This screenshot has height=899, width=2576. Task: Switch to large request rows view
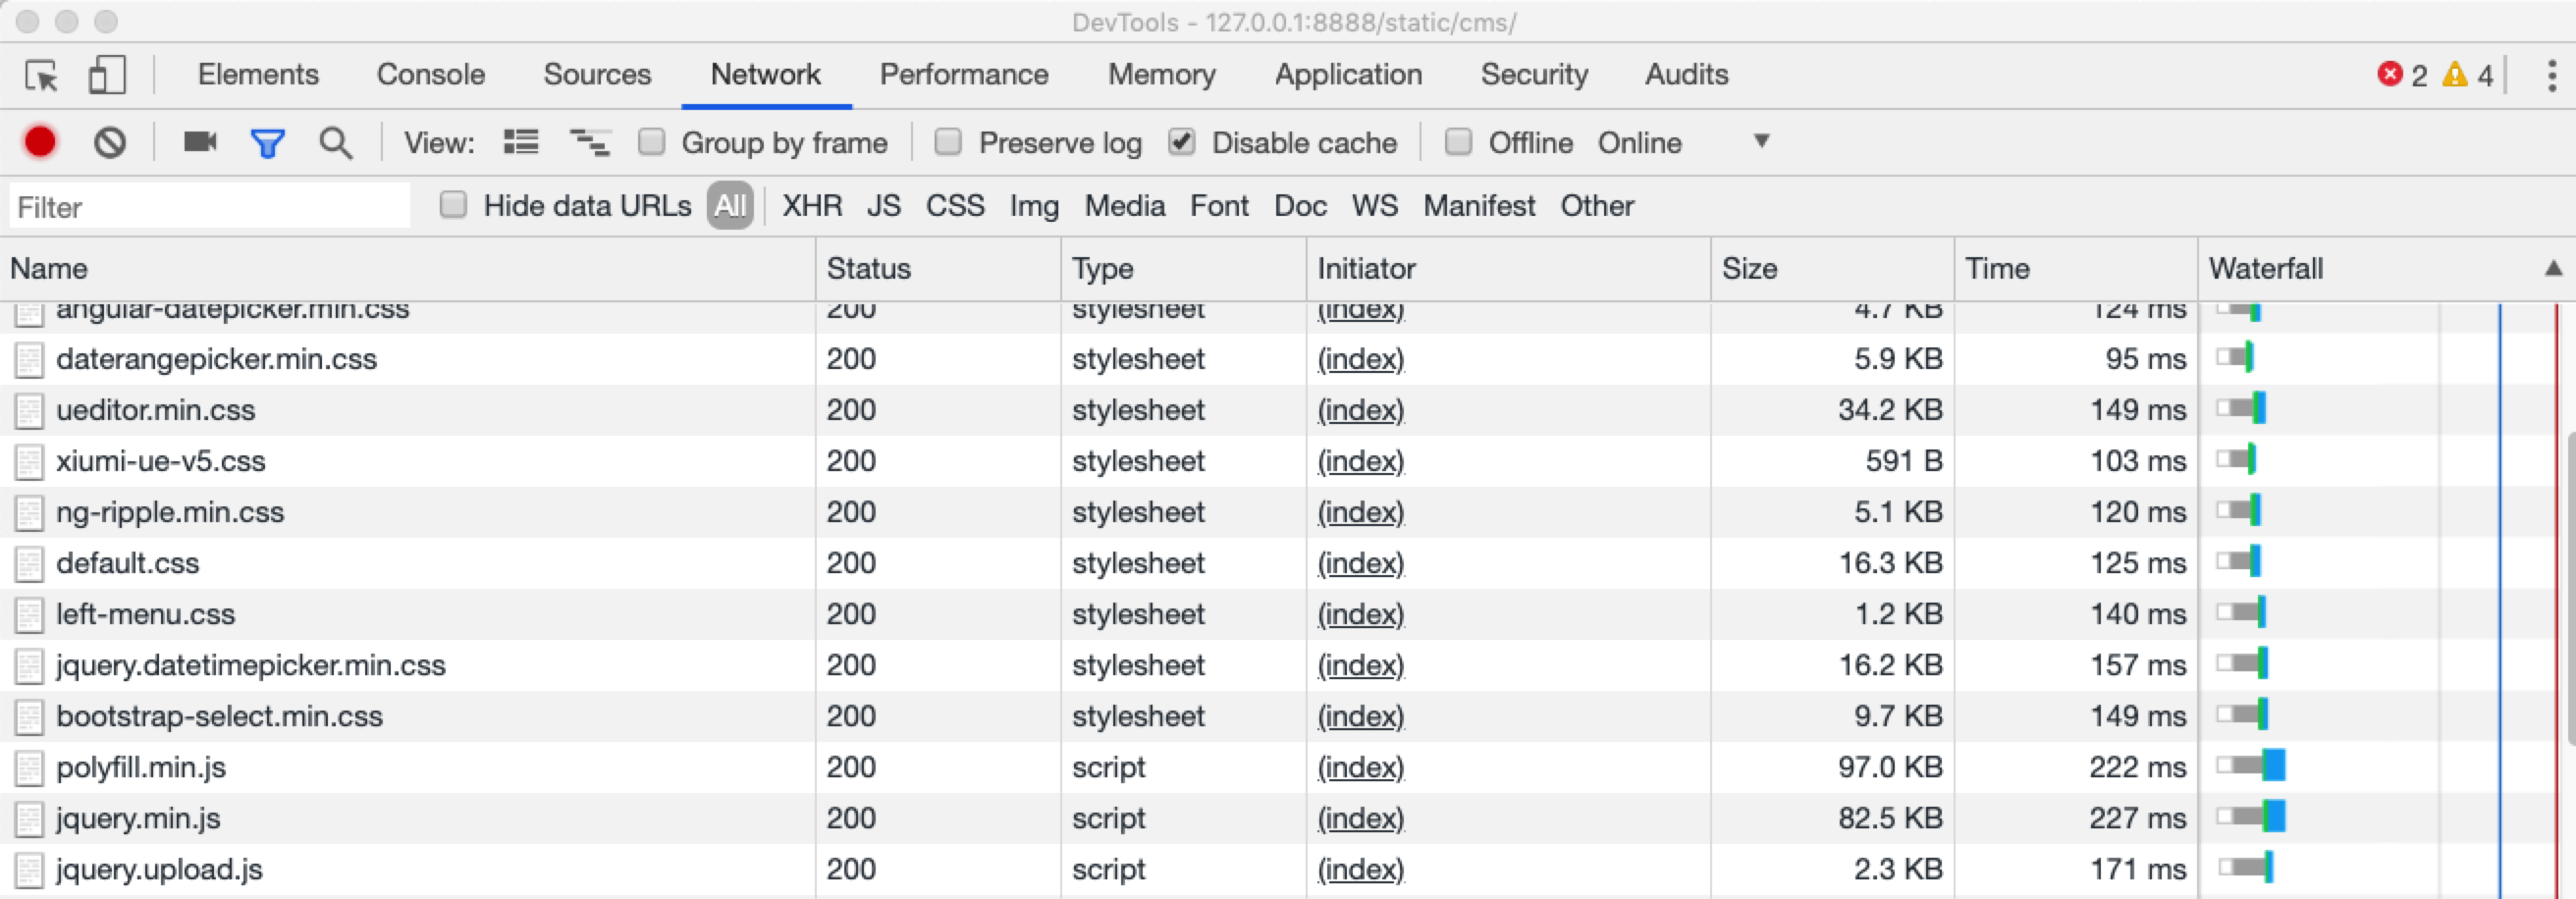click(x=520, y=142)
